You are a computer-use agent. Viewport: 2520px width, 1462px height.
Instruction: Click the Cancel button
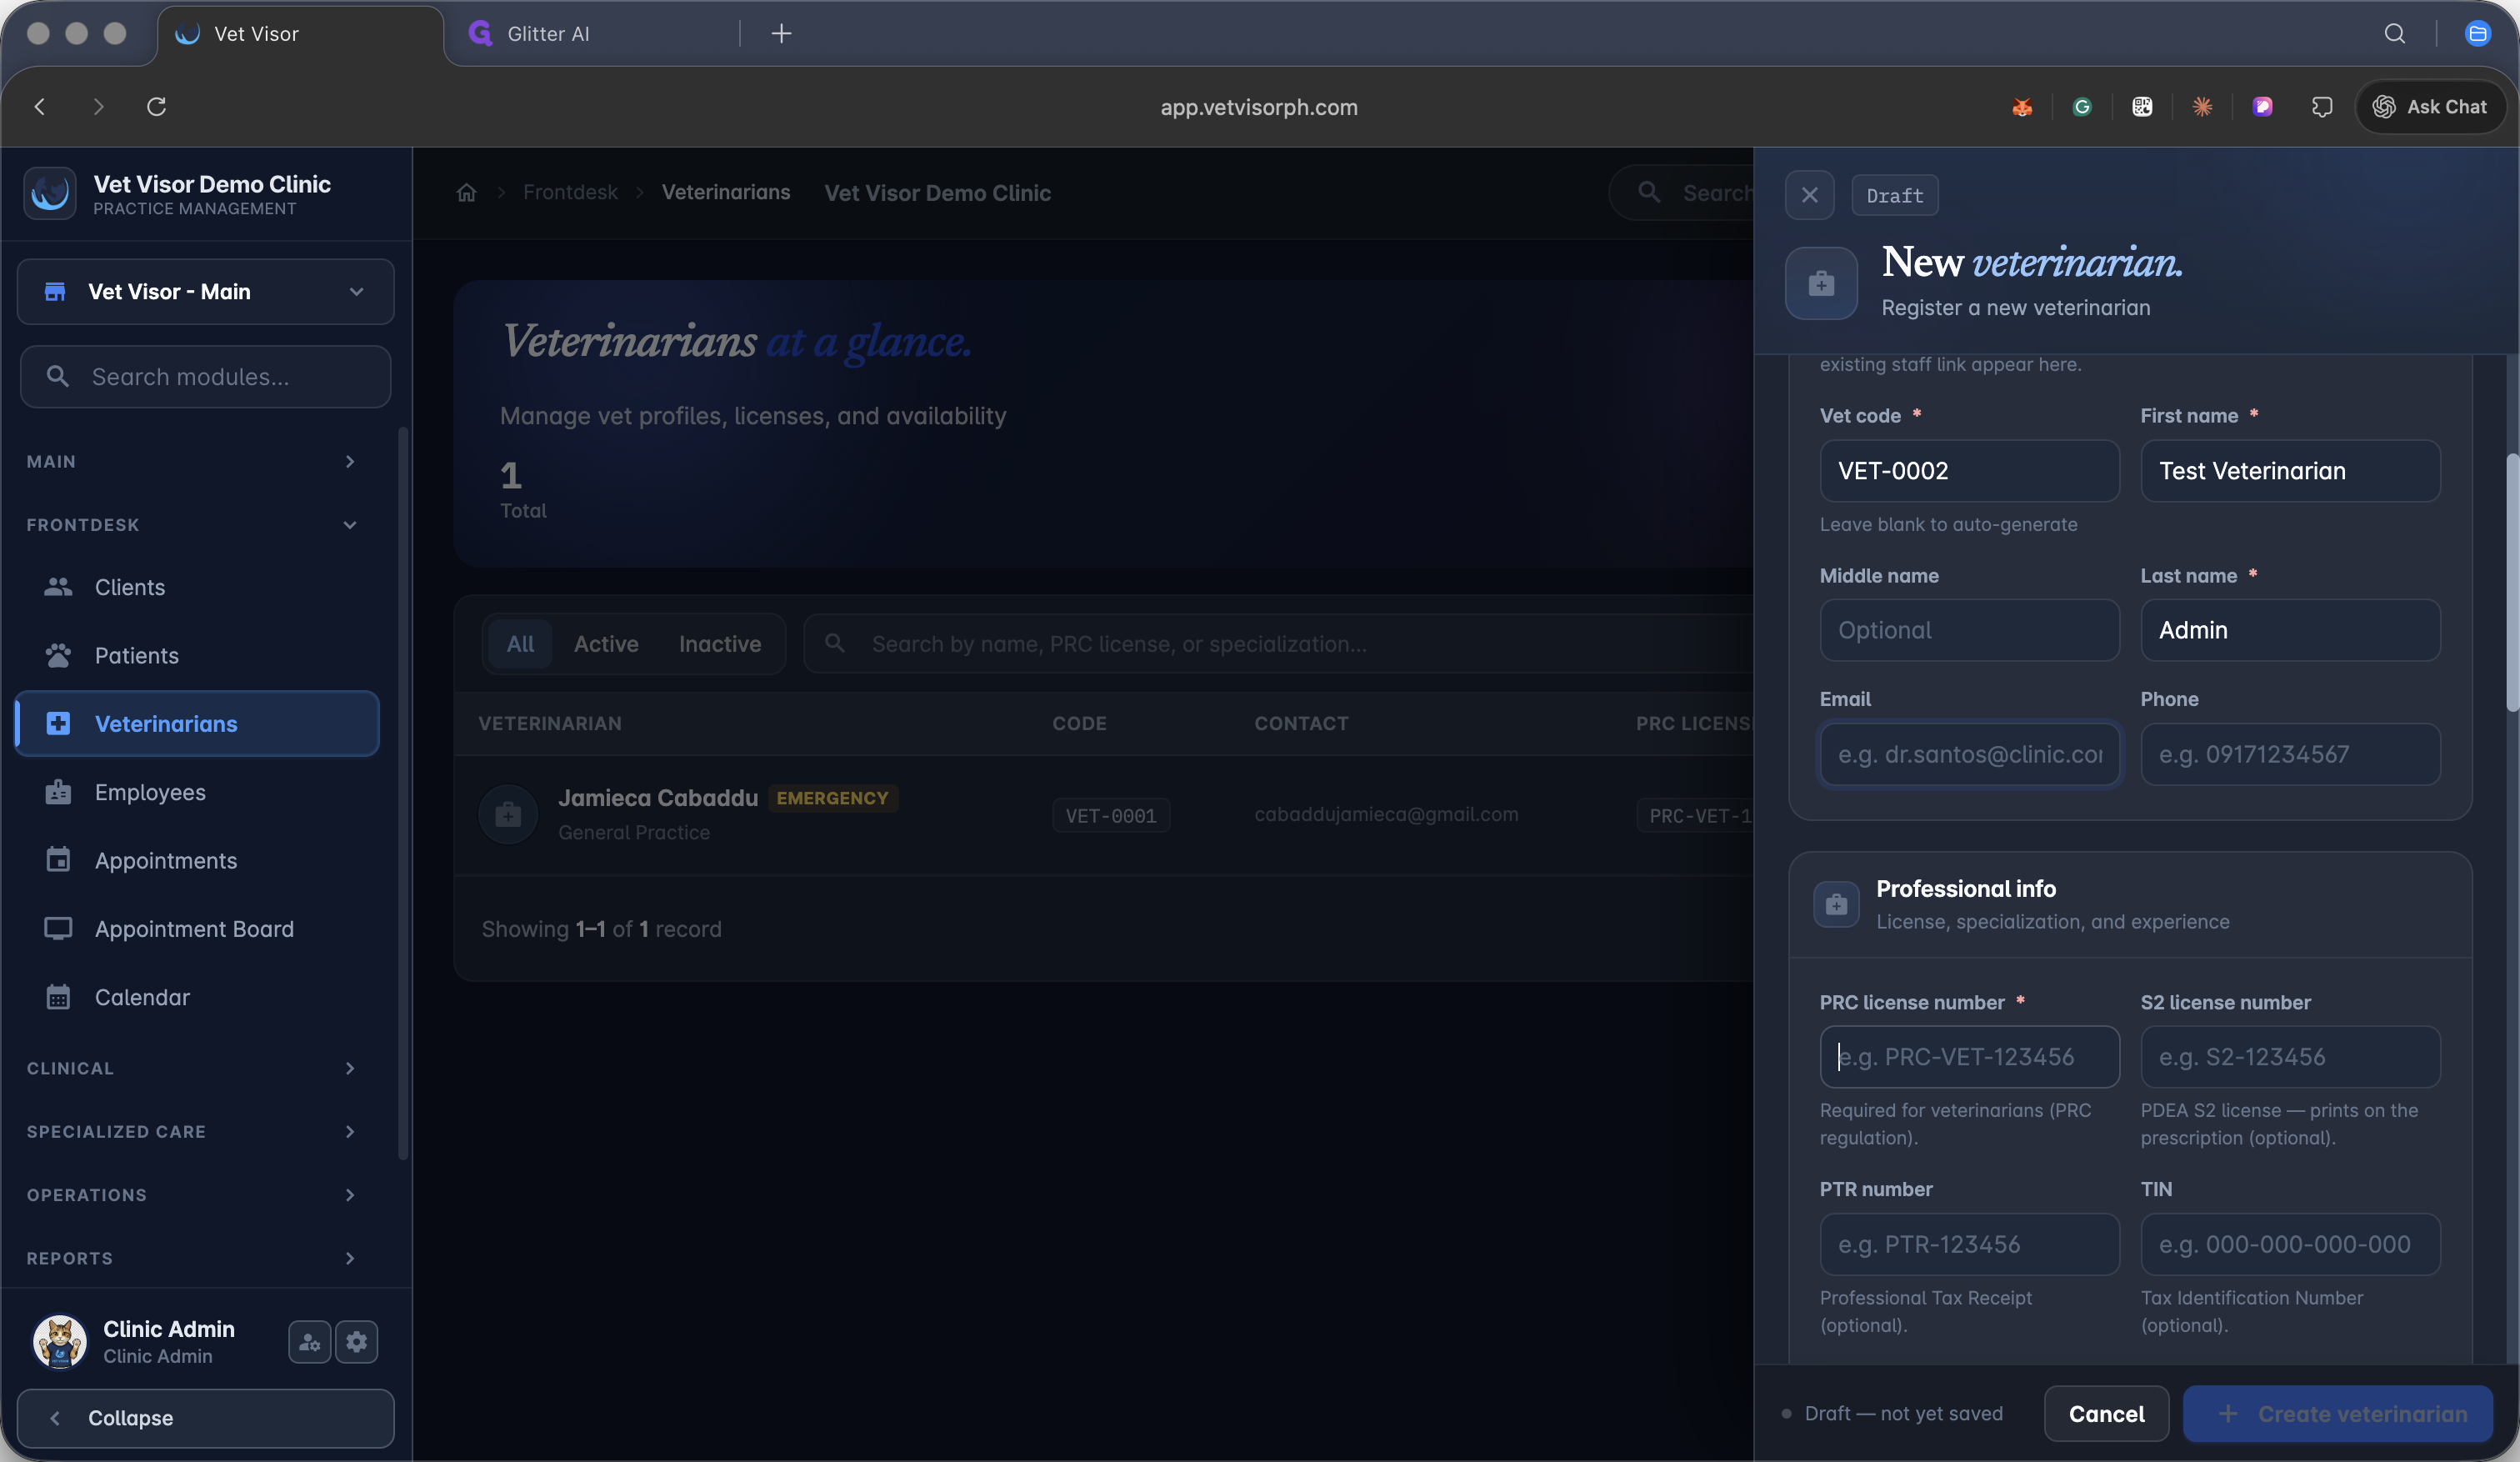pyautogui.click(x=2106, y=1414)
